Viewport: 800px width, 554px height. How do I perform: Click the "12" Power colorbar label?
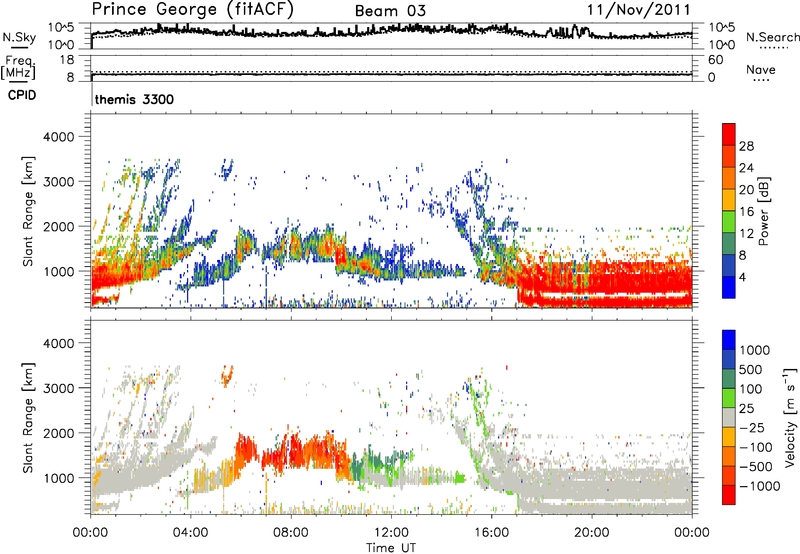tap(746, 233)
